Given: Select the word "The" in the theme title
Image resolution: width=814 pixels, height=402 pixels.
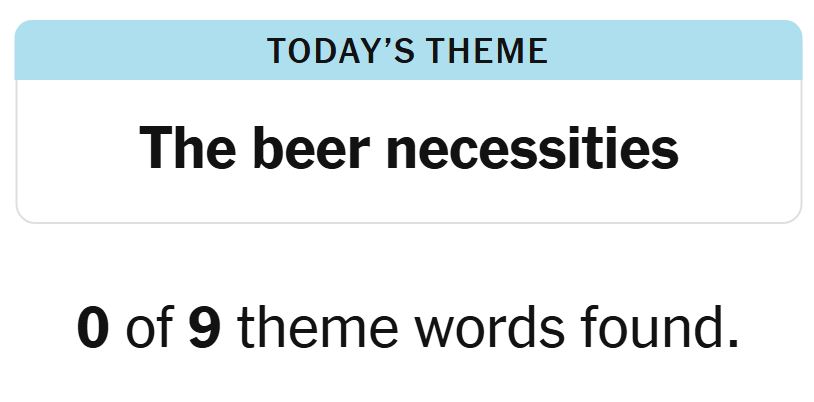Looking at the screenshot, I should click(187, 149).
